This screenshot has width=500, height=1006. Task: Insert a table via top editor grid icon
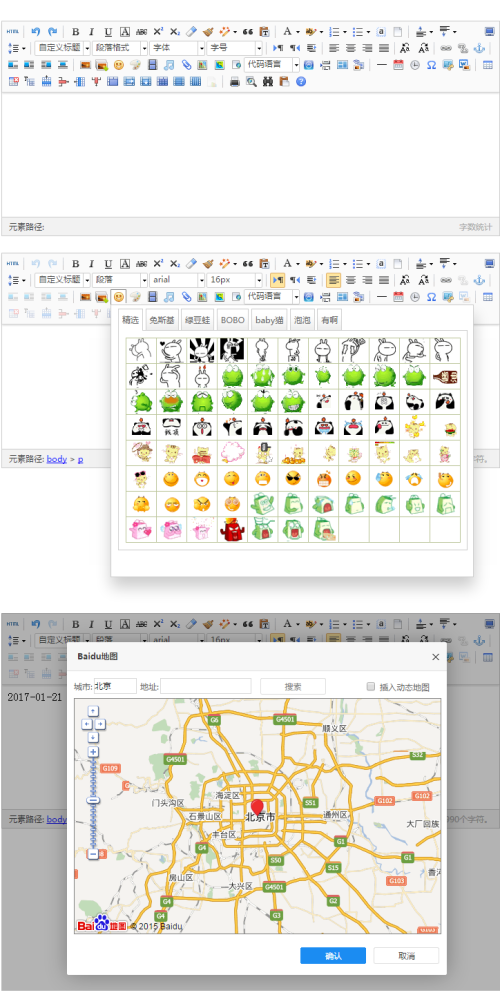[488, 65]
